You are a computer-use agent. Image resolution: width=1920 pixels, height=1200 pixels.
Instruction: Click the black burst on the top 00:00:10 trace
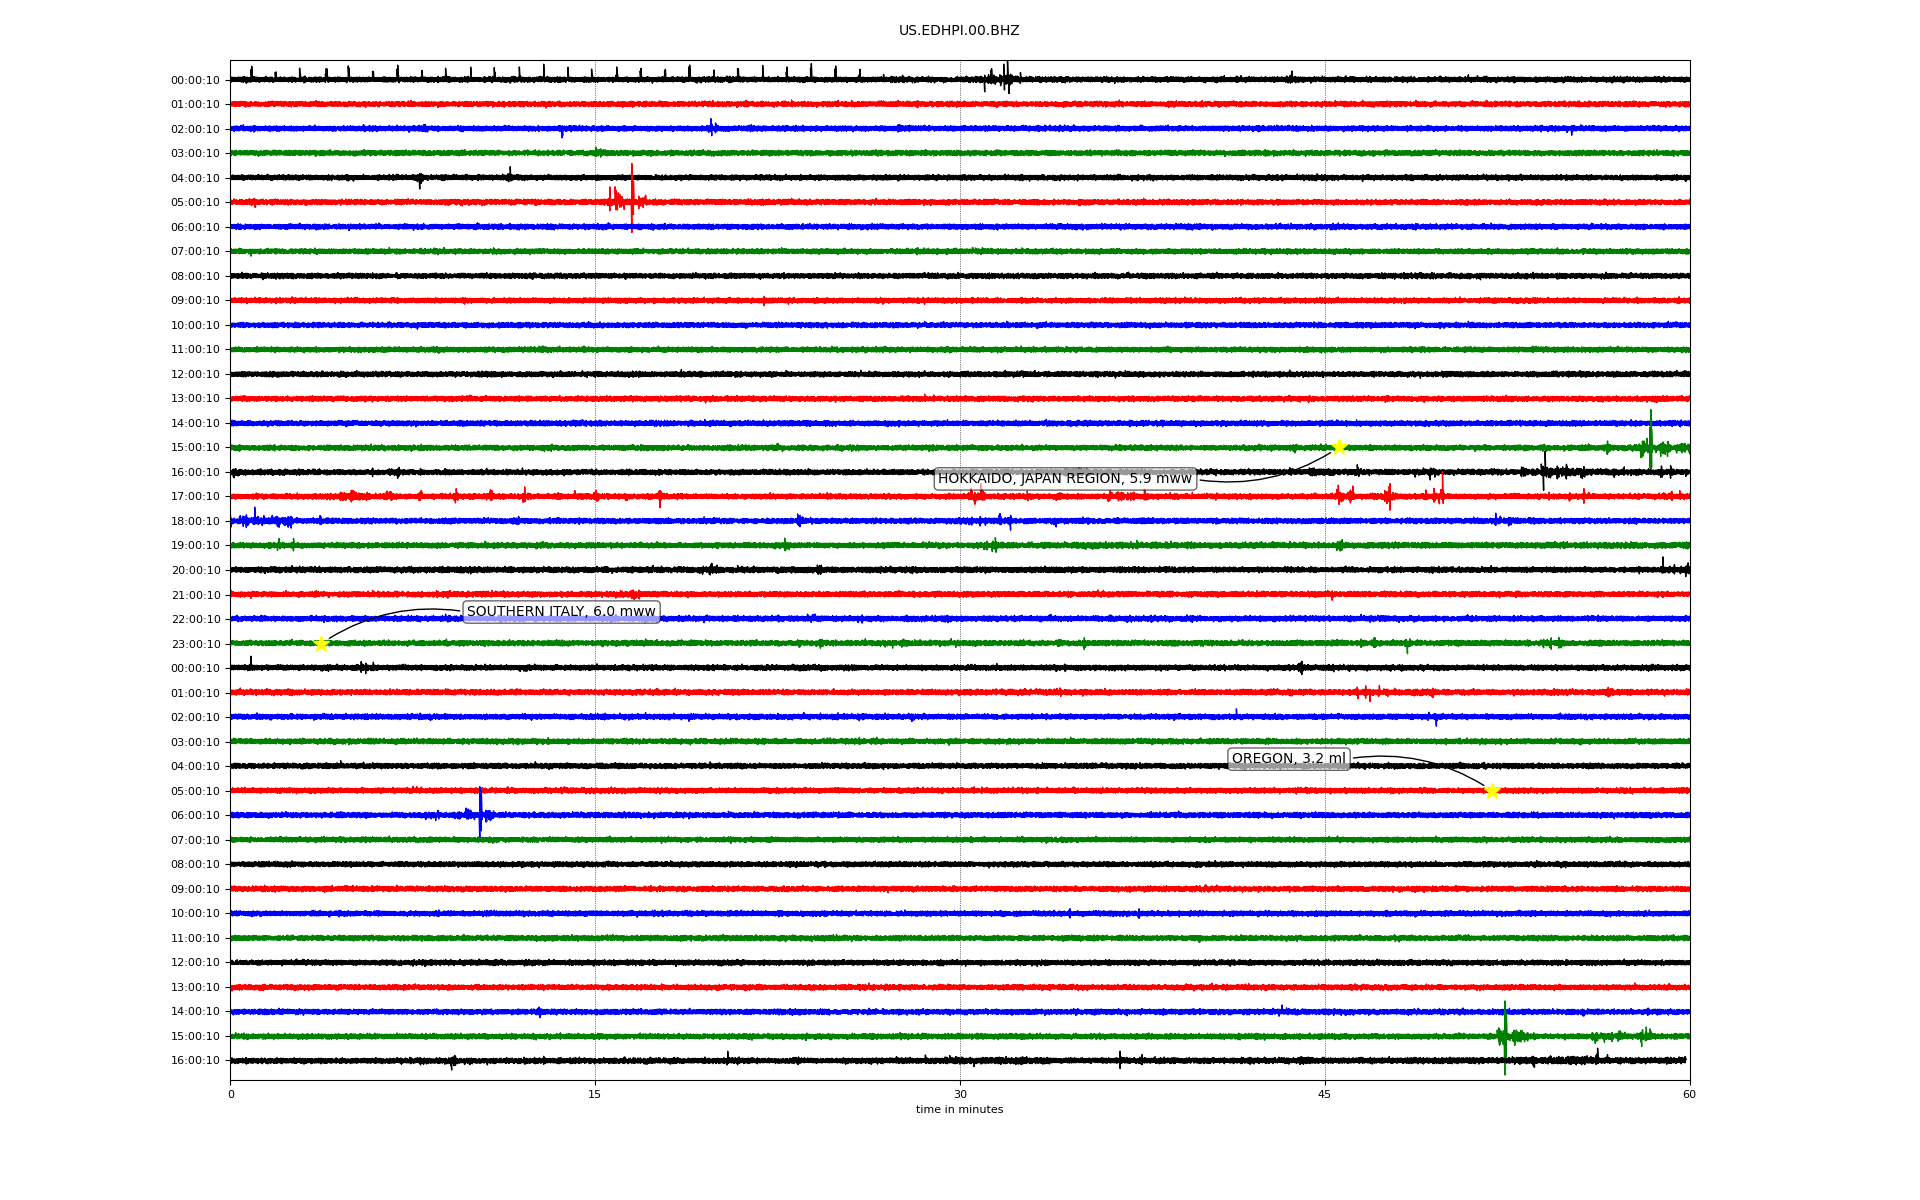pos(1004,78)
